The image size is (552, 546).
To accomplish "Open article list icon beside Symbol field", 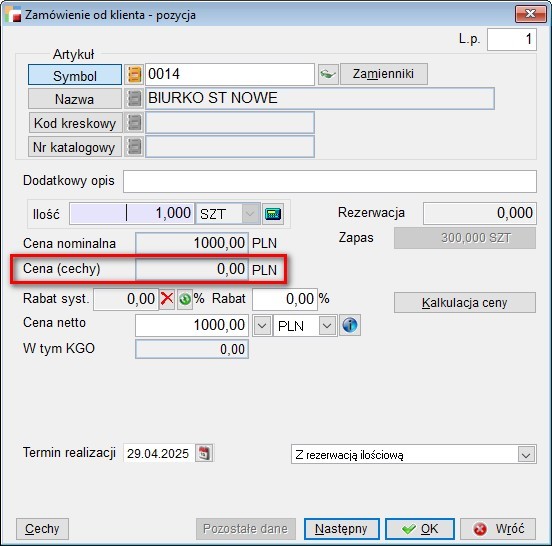I will pyautogui.click(x=134, y=74).
